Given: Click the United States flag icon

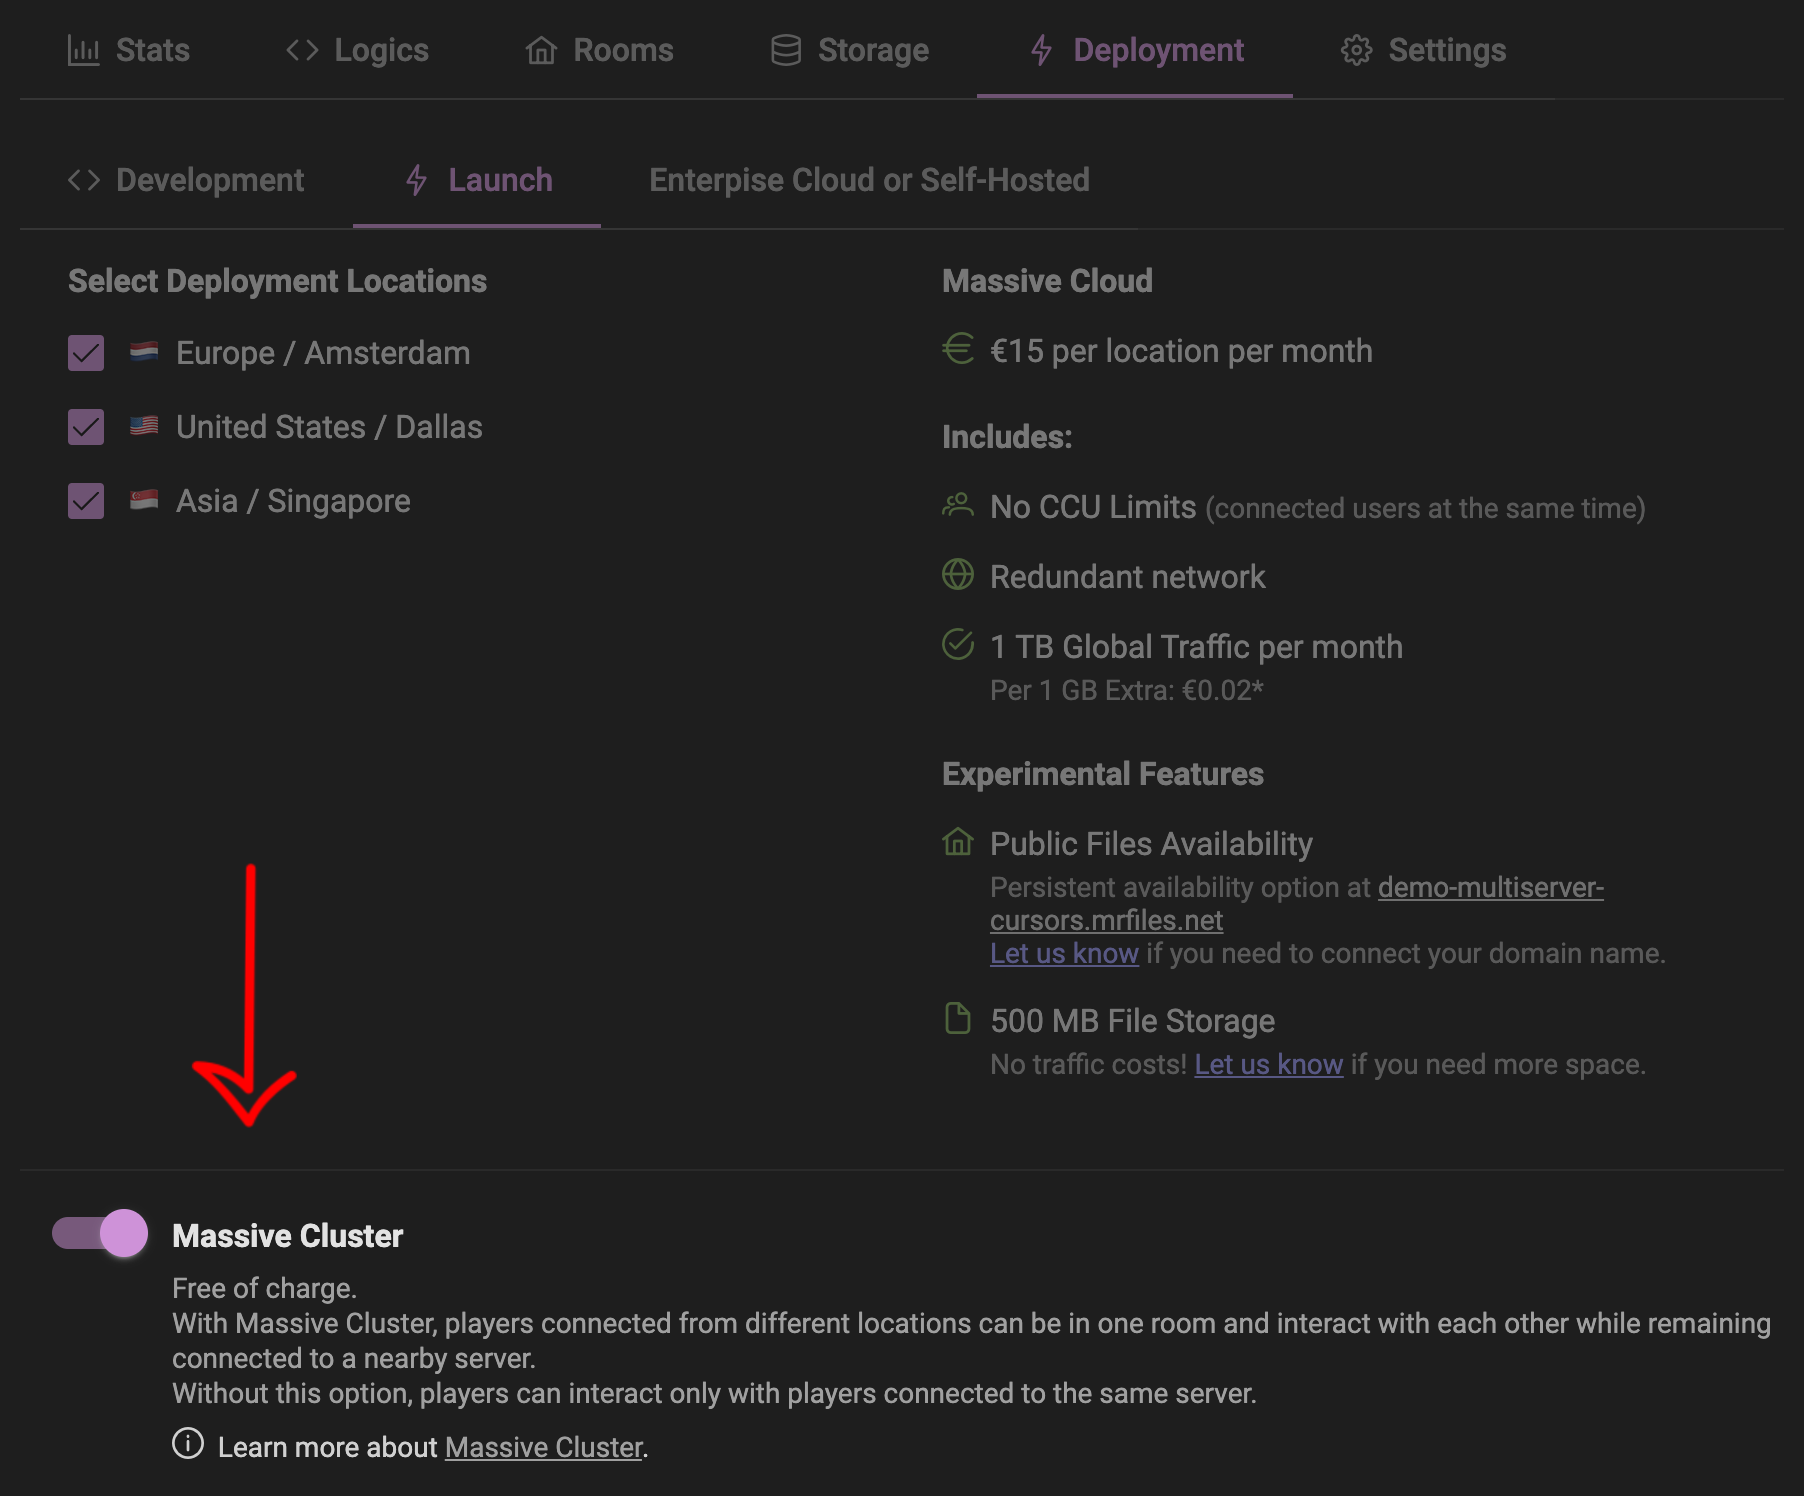Looking at the screenshot, I should (144, 426).
